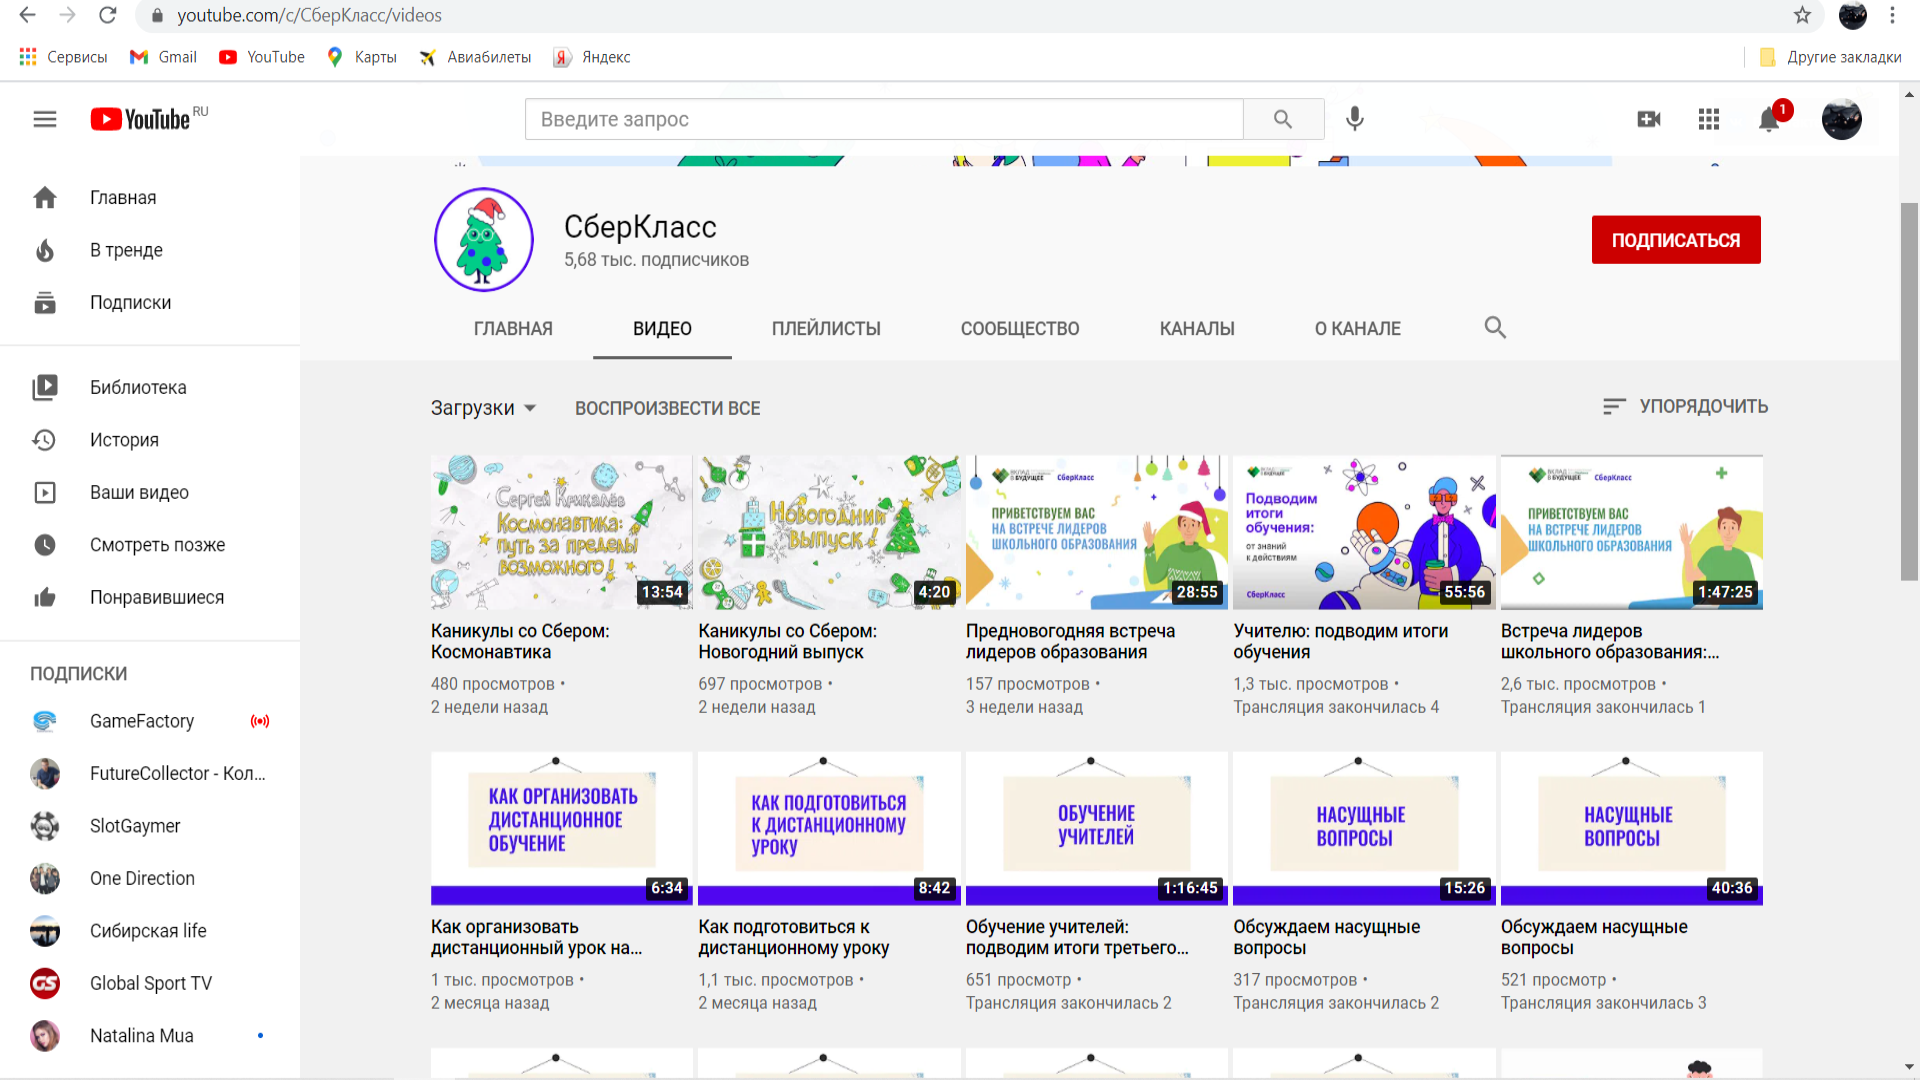Switch to ГЛАВНАЯ tab

click(x=513, y=329)
